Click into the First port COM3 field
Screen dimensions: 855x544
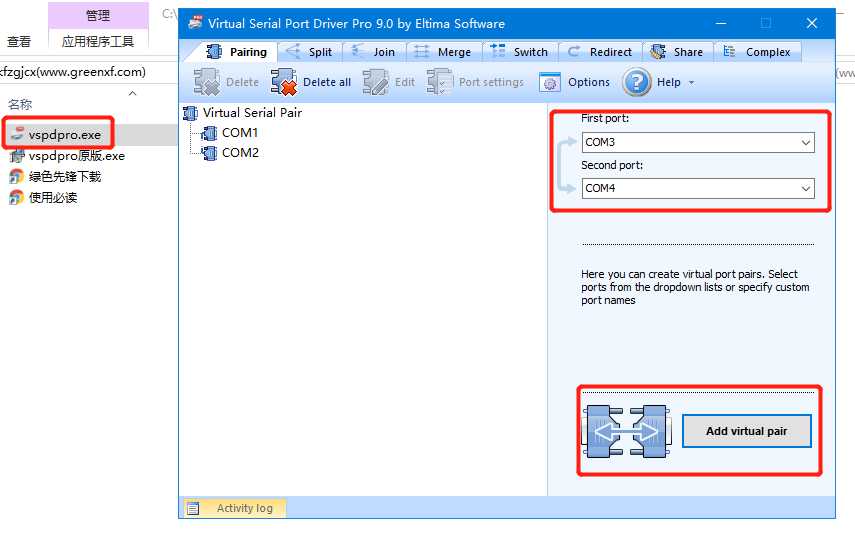click(698, 143)
